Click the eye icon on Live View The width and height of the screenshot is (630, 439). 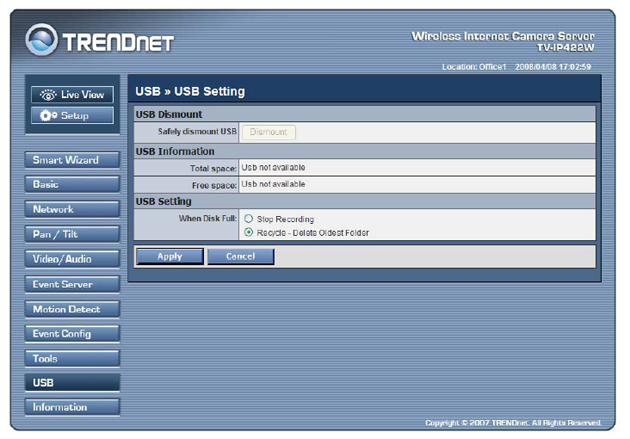pyautogui.click(x=48, y=95)
